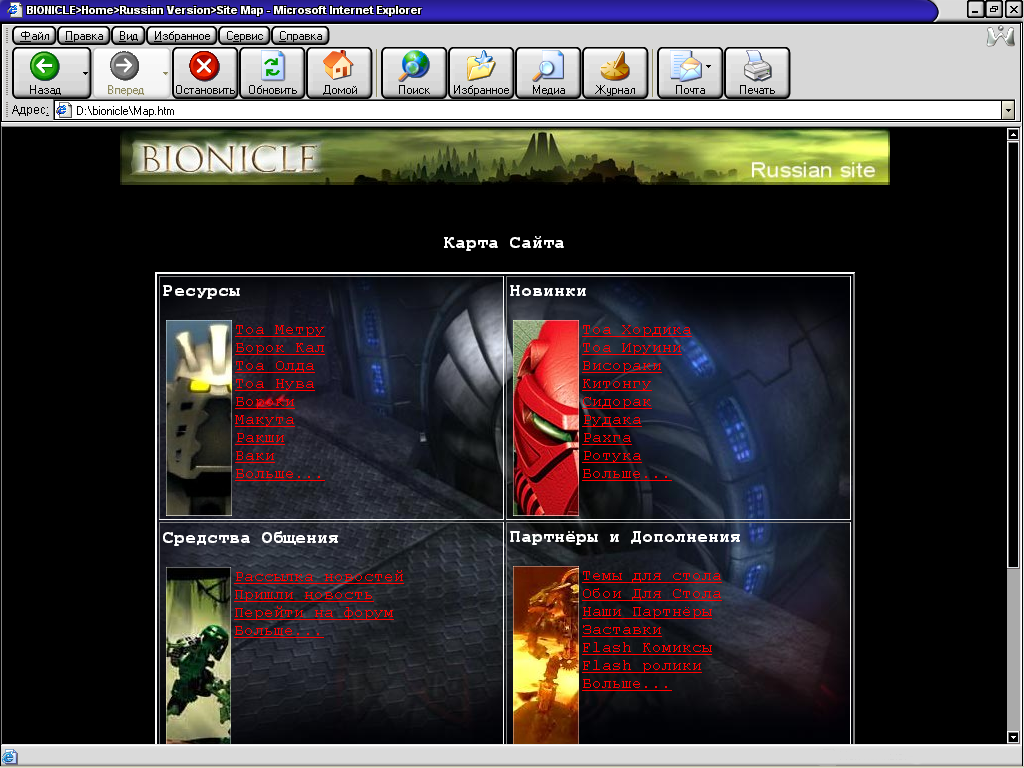Click the page scrollbar down arrow
The width and height of the screenshot is (1024, 768).
click(1013, 737)
